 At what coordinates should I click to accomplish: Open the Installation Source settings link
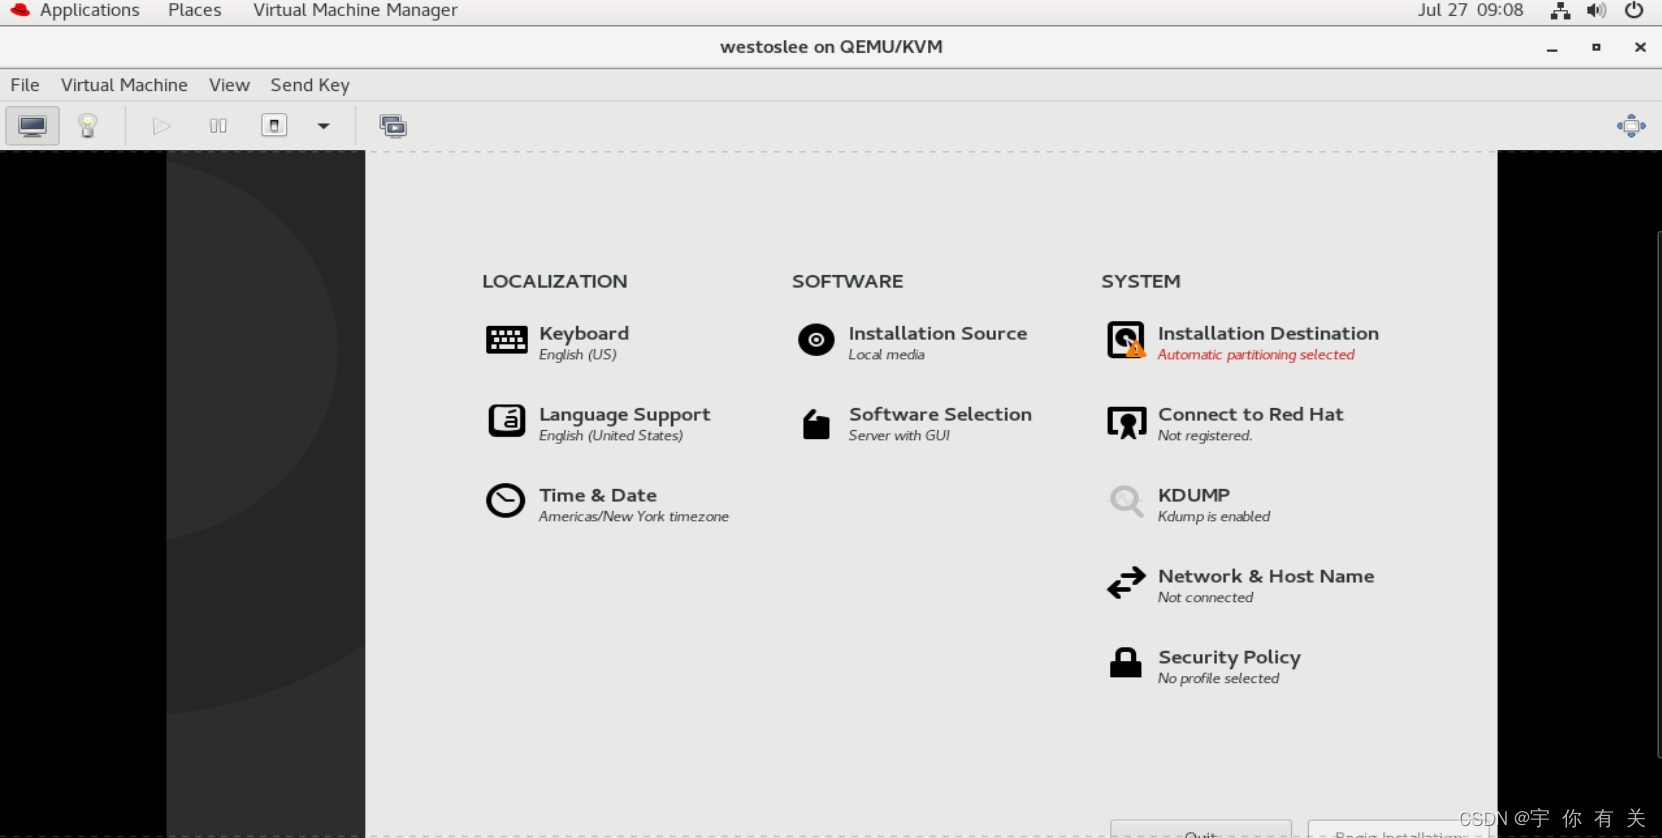938,333
